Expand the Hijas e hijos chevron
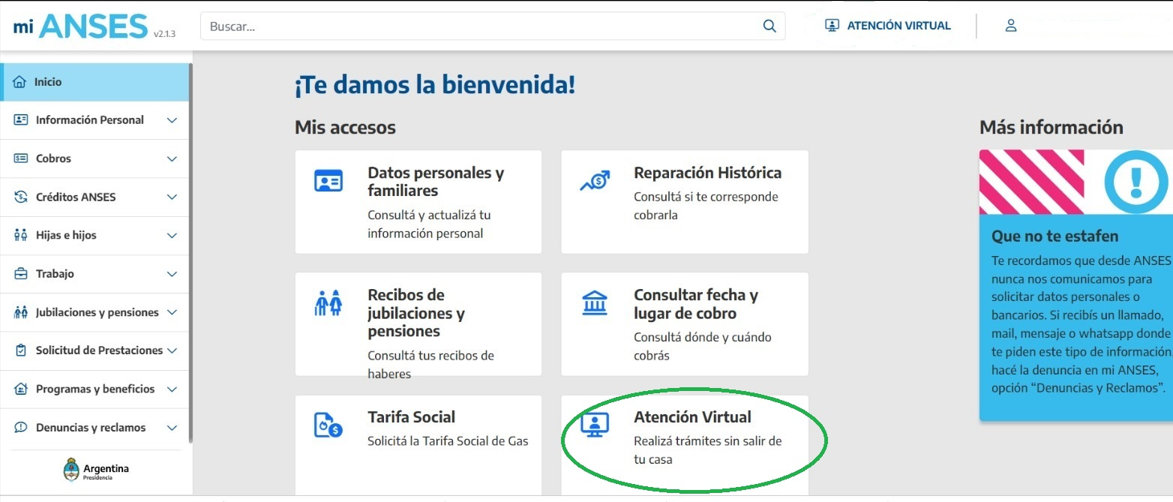 [x=172, y=236]
